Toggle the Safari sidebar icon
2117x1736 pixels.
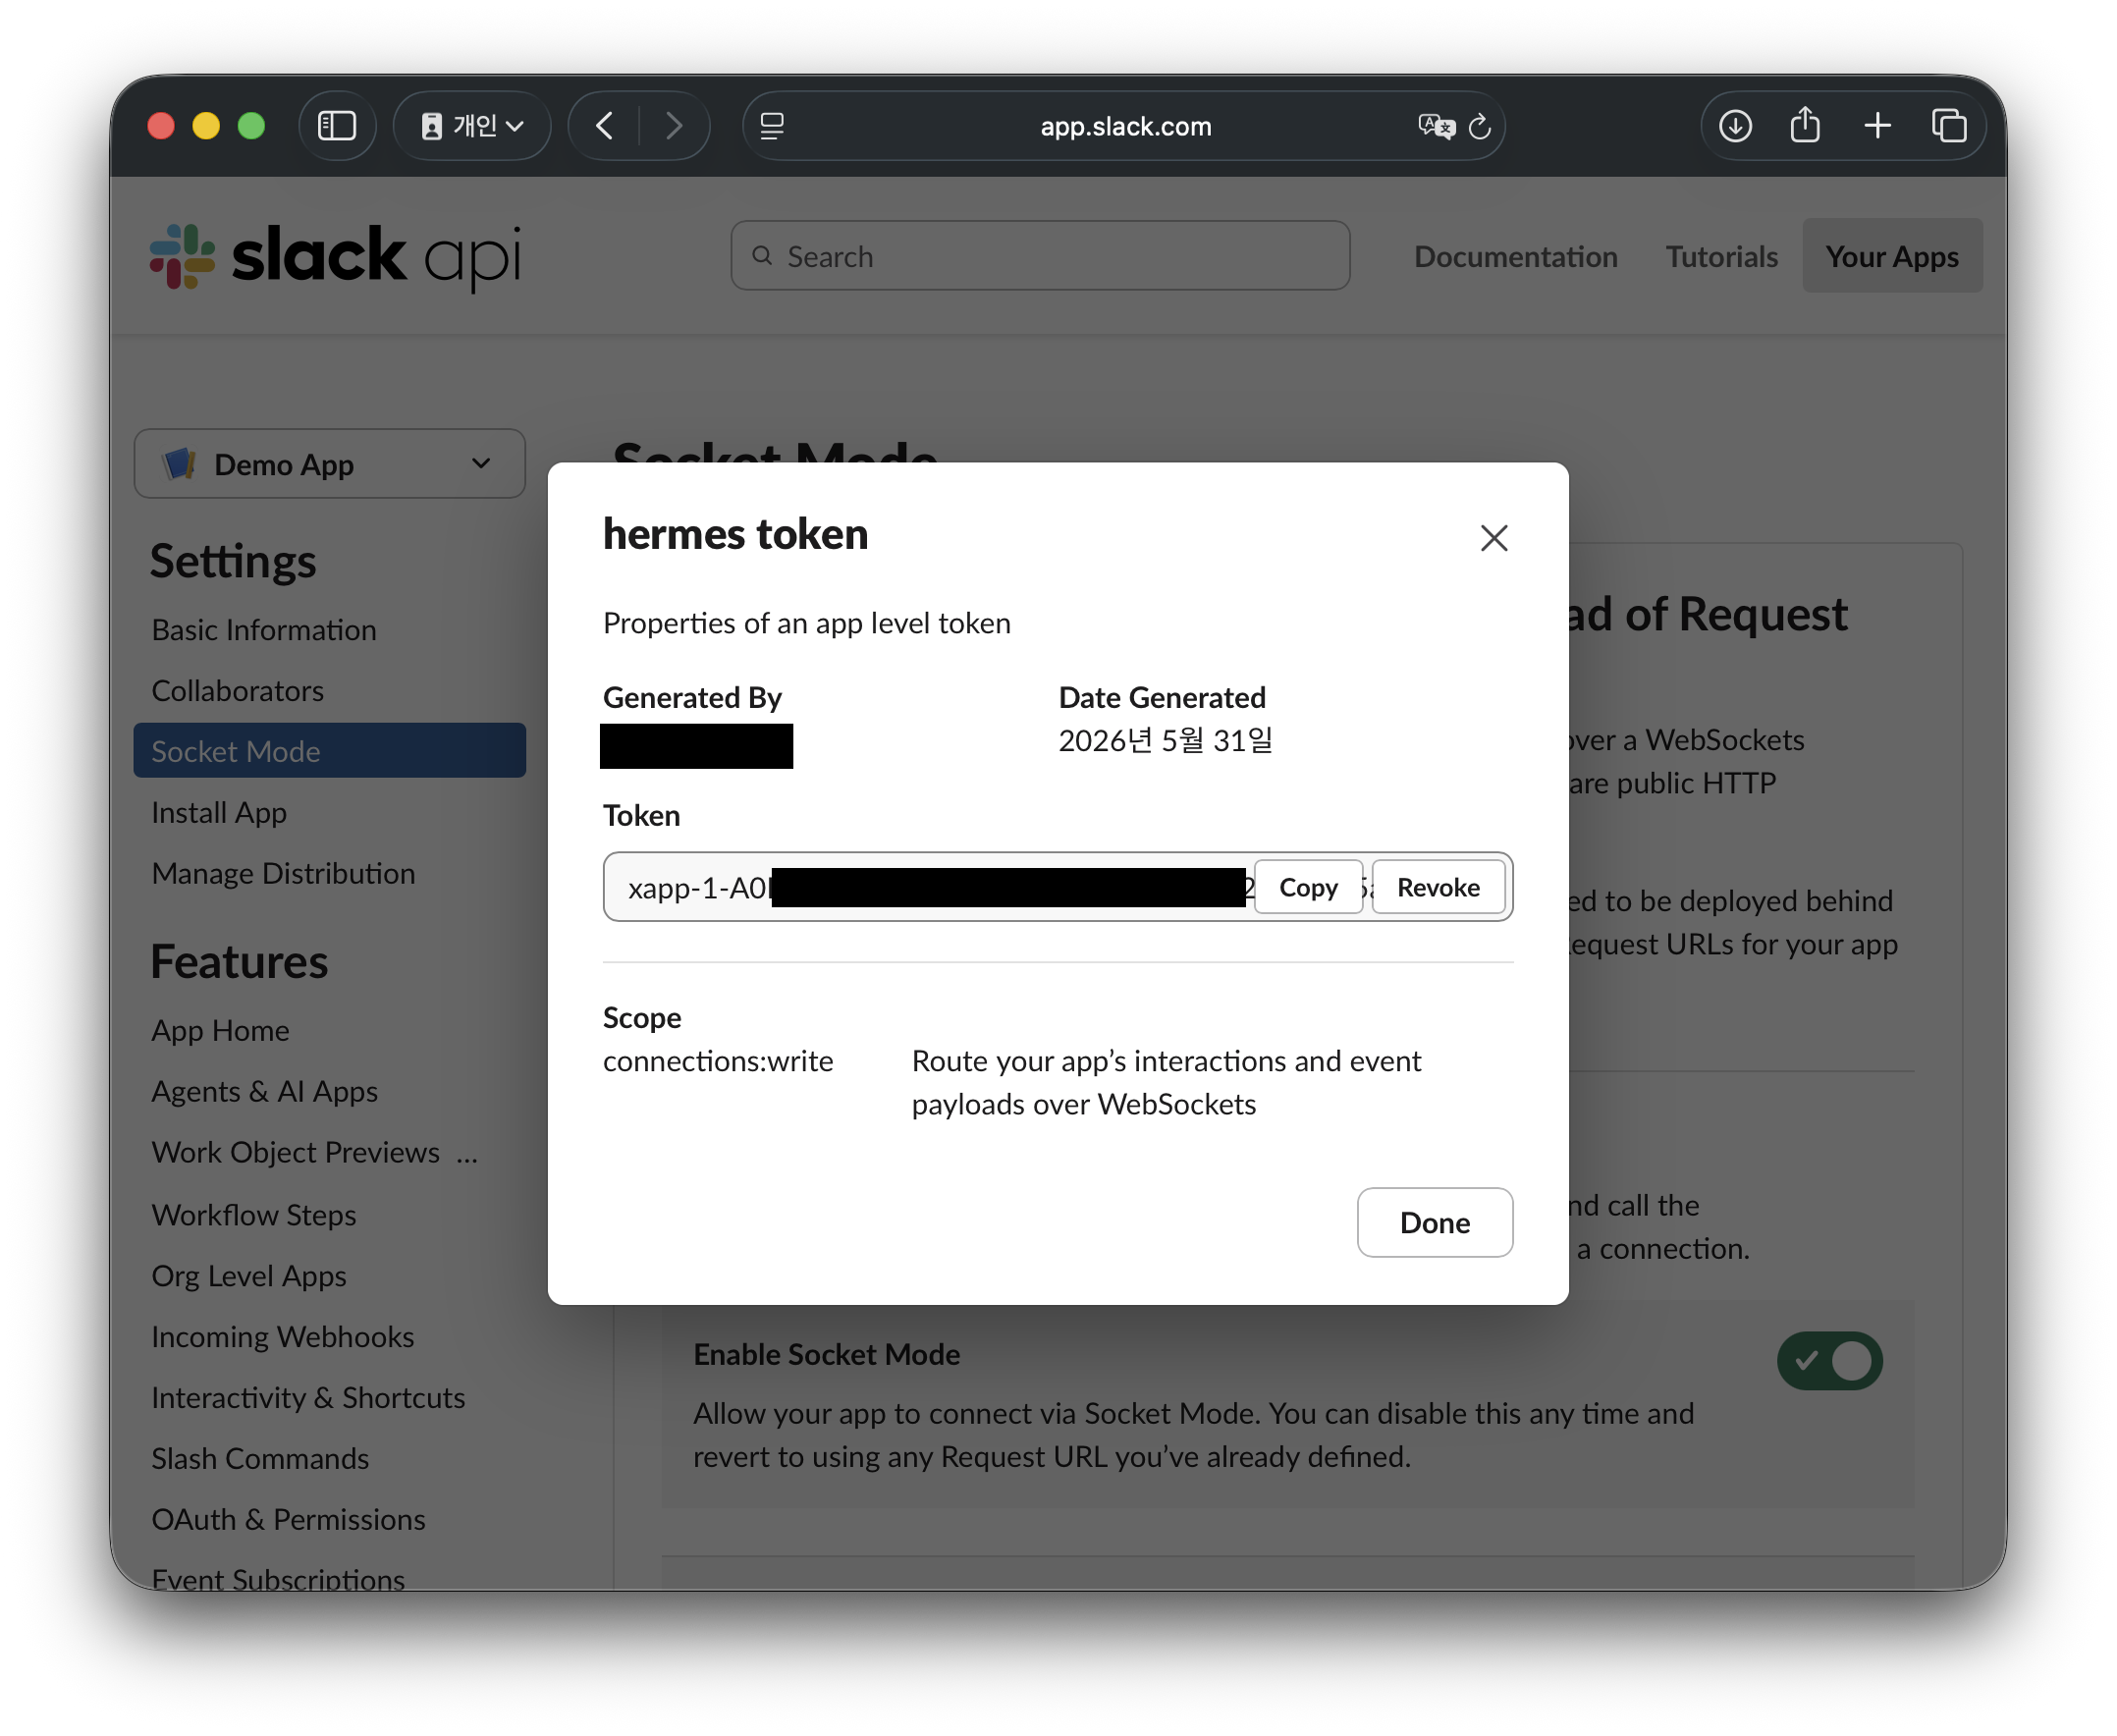coord(337,126)
